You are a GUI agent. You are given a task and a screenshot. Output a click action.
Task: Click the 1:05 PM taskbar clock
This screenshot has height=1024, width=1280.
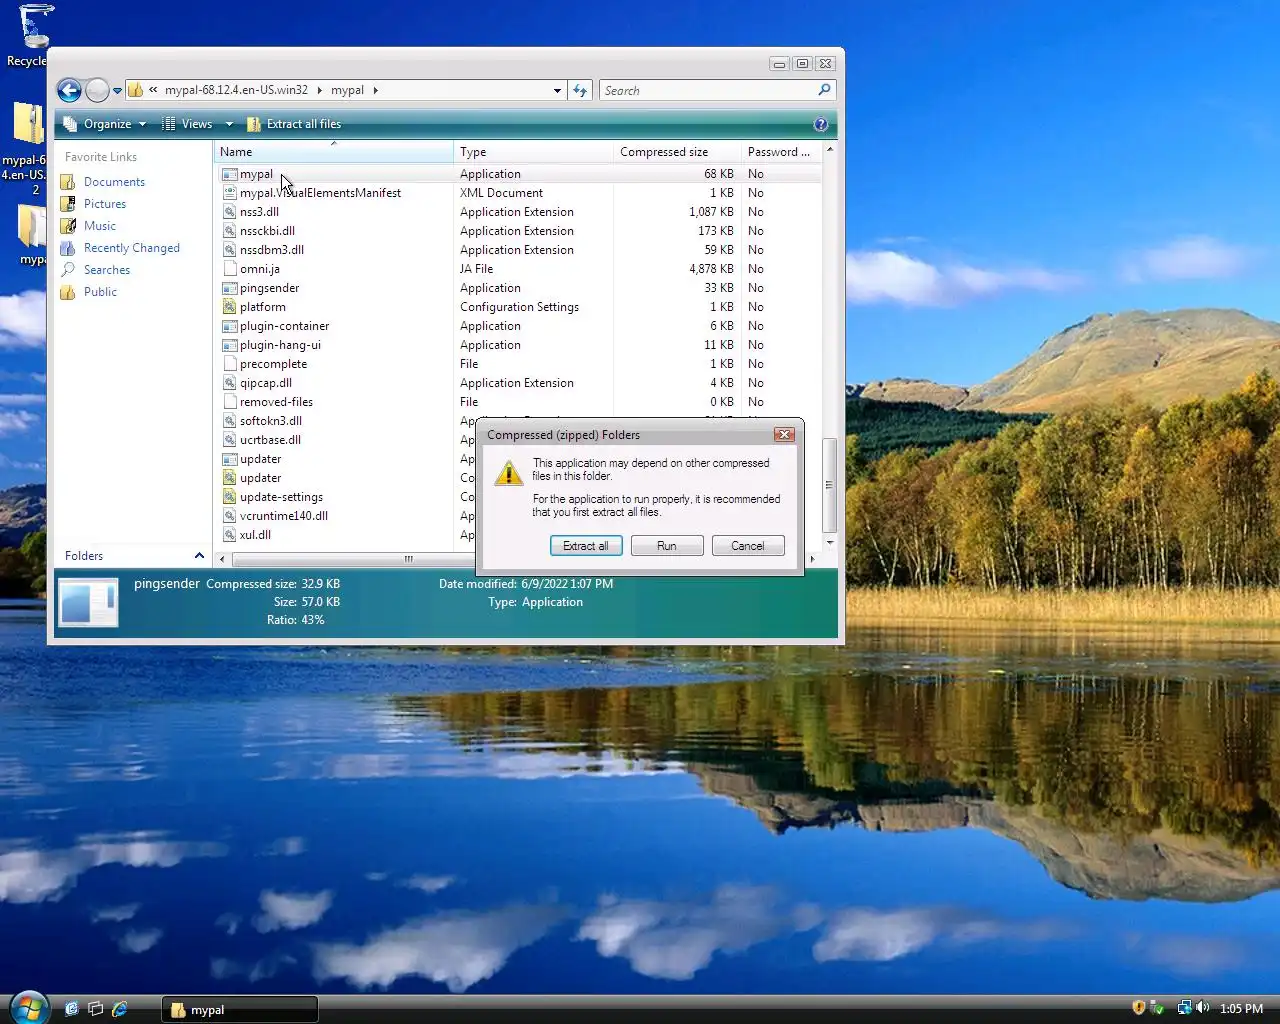1242,1009
